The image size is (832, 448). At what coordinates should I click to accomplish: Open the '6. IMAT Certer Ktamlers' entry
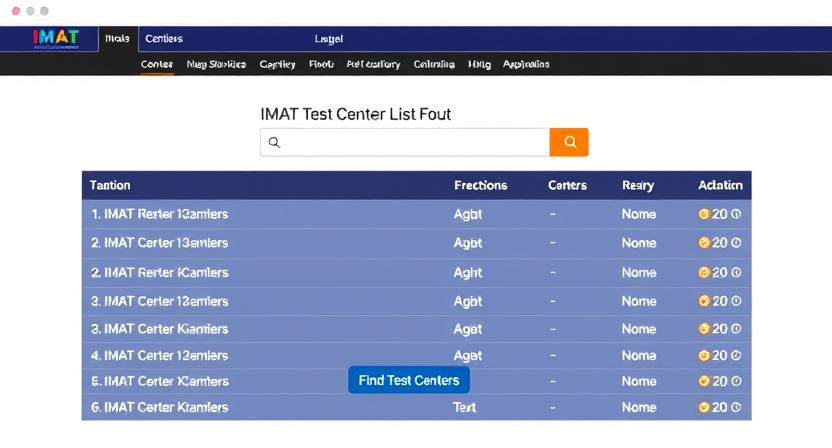160,407
